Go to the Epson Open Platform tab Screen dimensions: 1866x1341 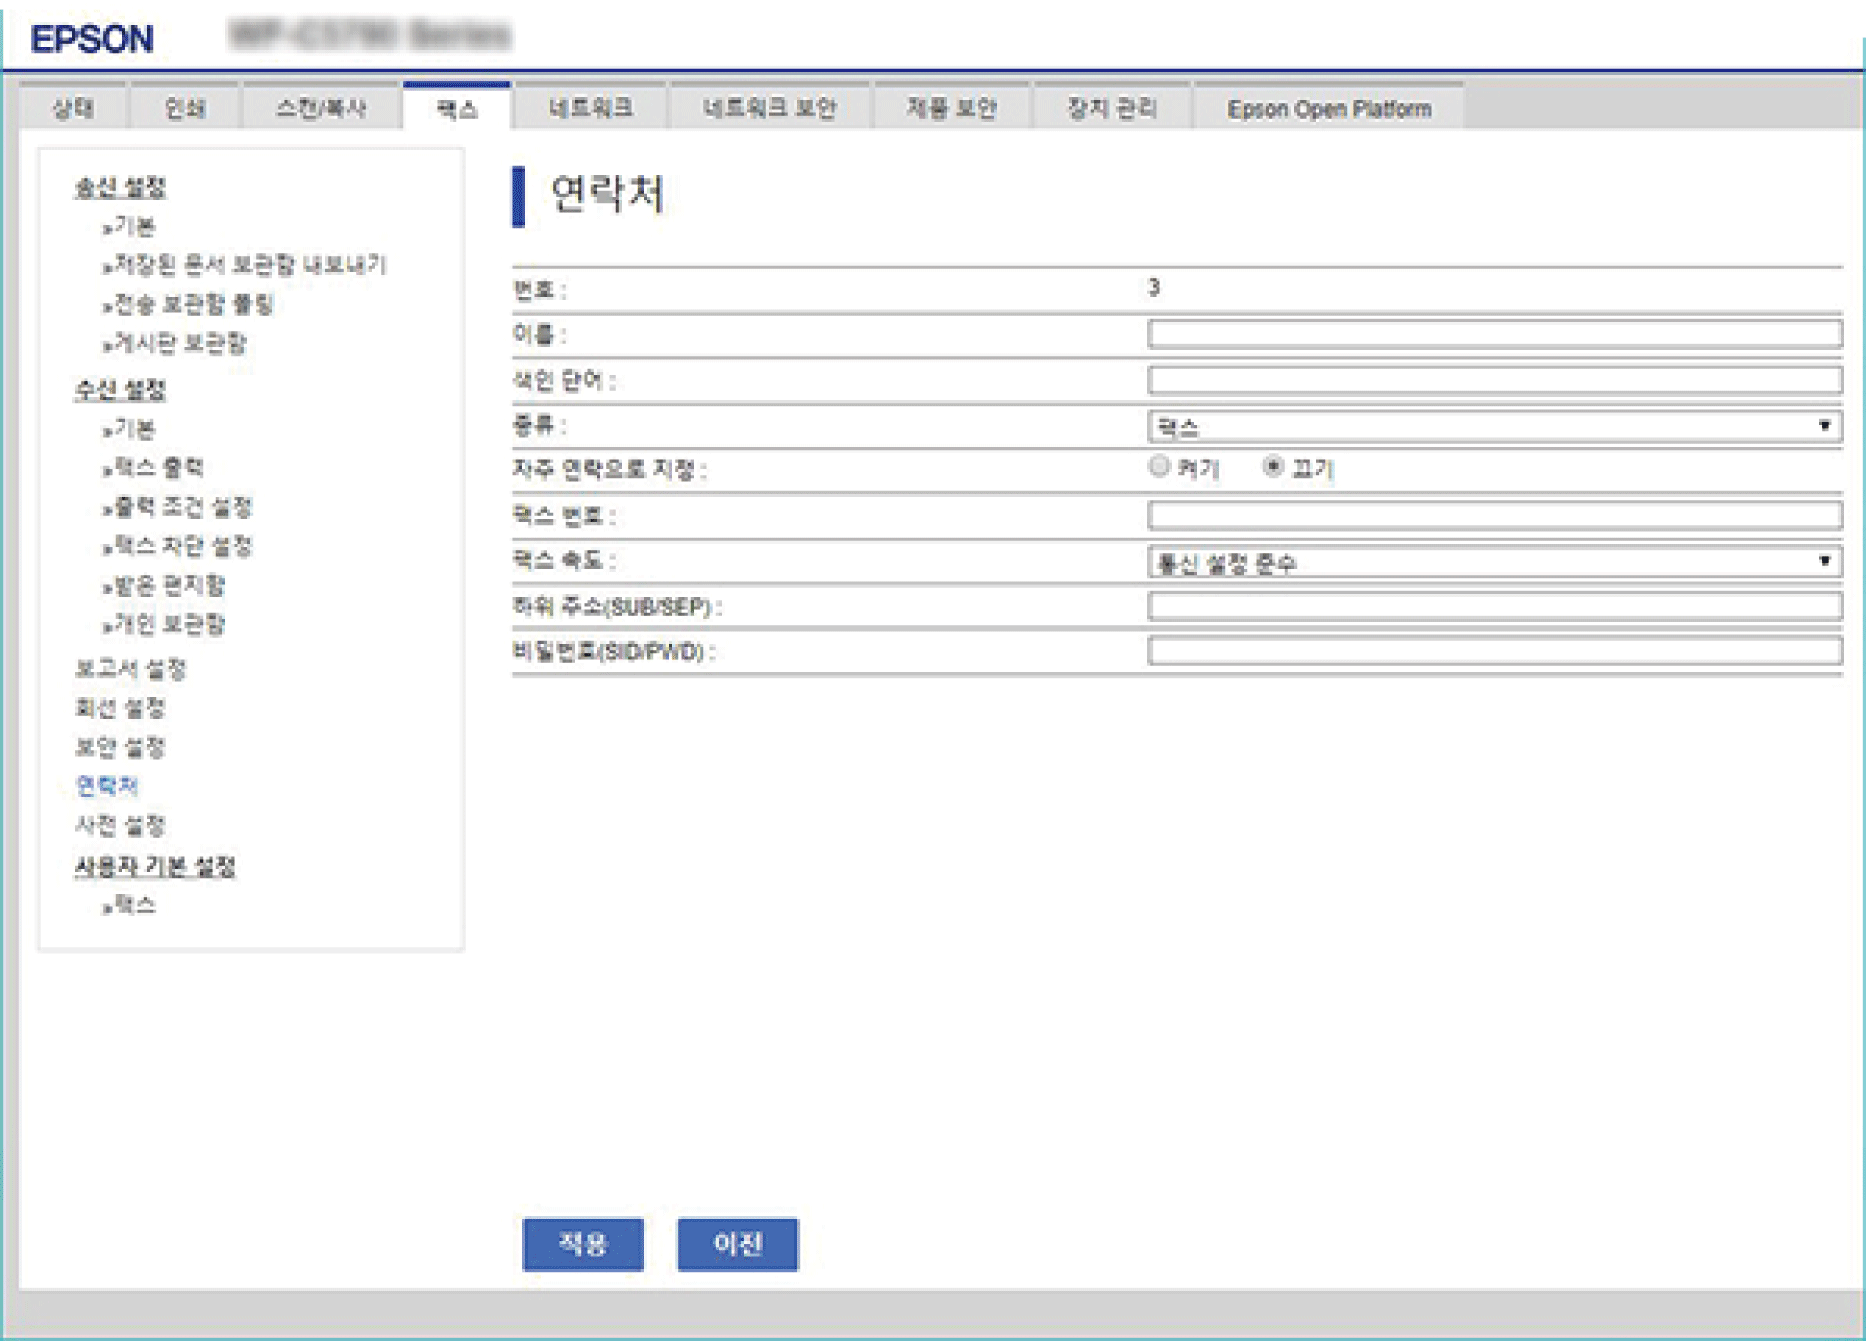1328,109
